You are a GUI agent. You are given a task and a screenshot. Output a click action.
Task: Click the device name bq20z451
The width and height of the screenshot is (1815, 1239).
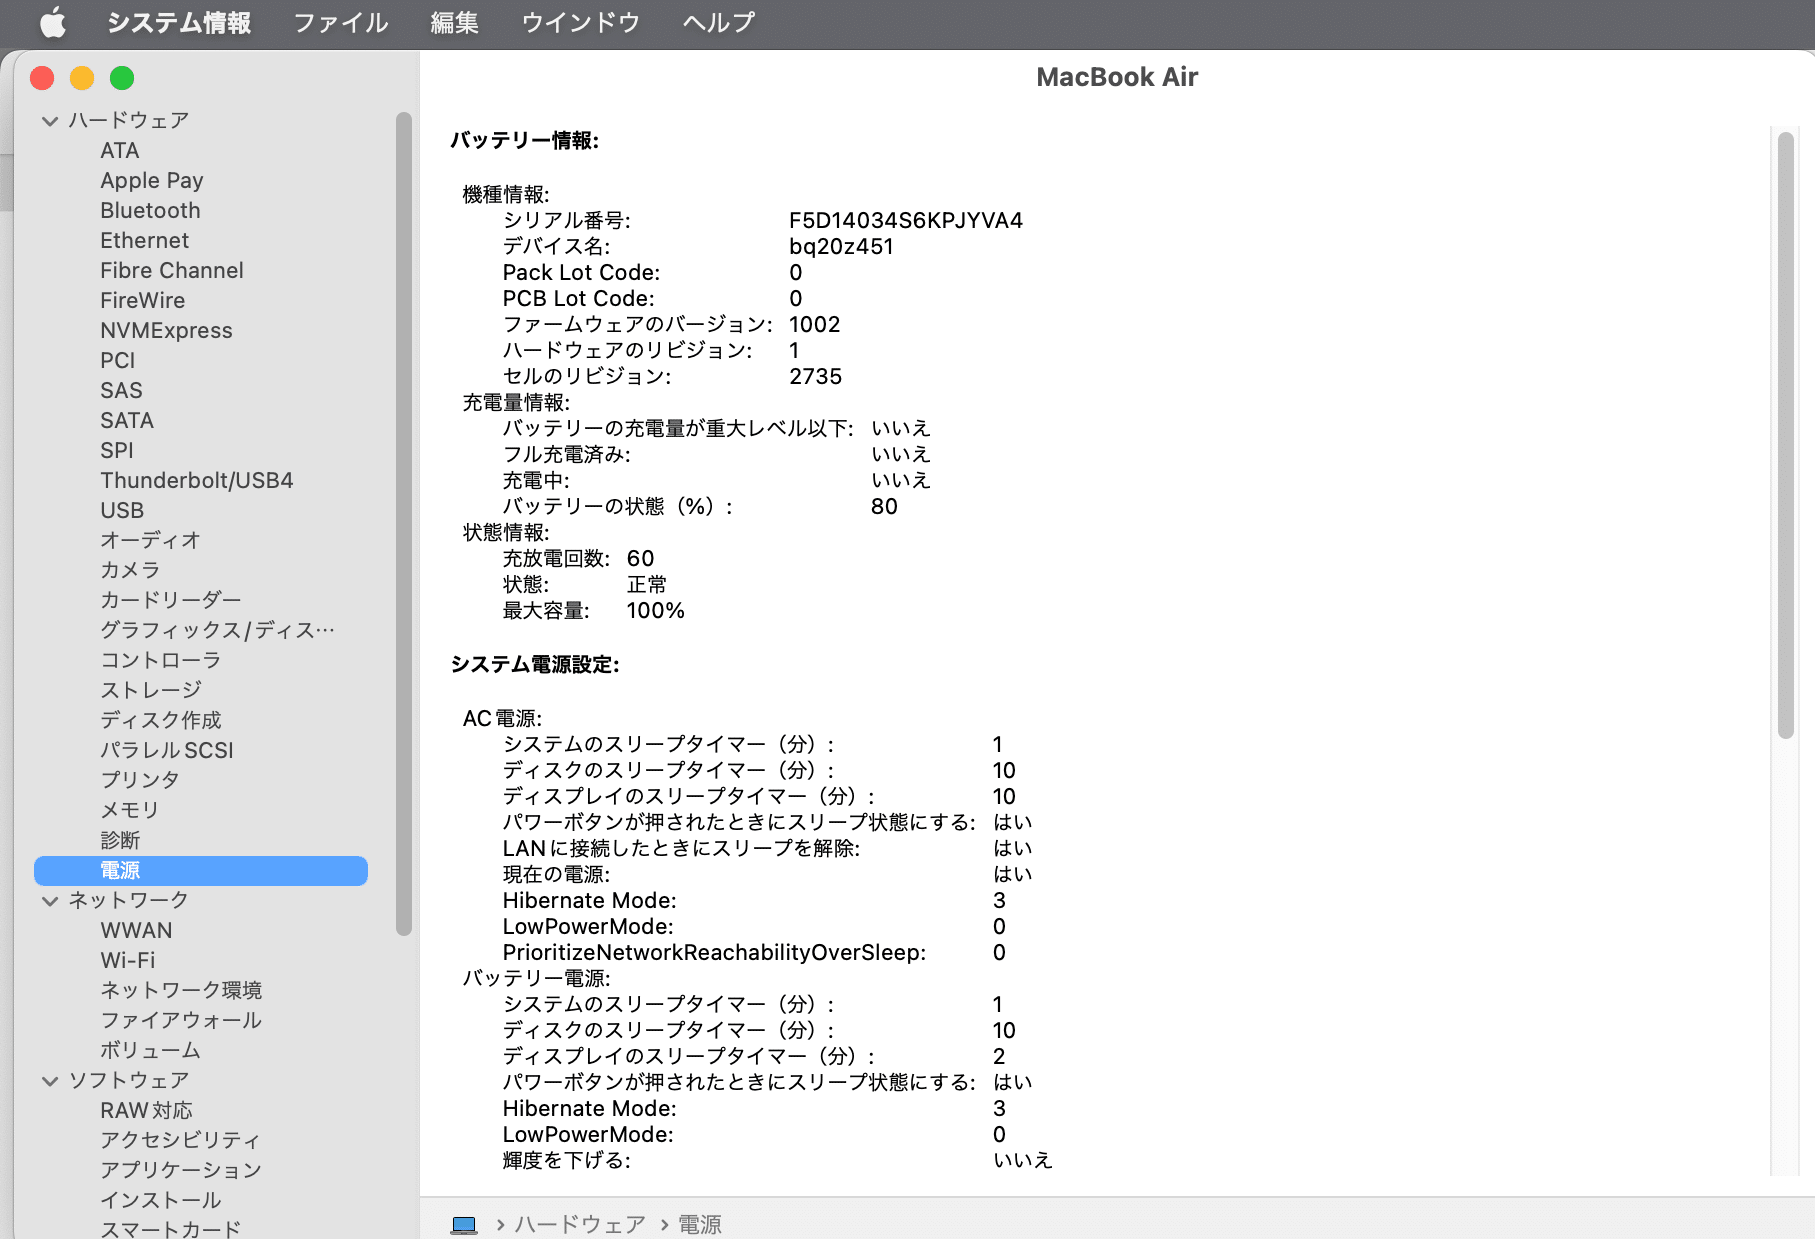click(841, 246)
